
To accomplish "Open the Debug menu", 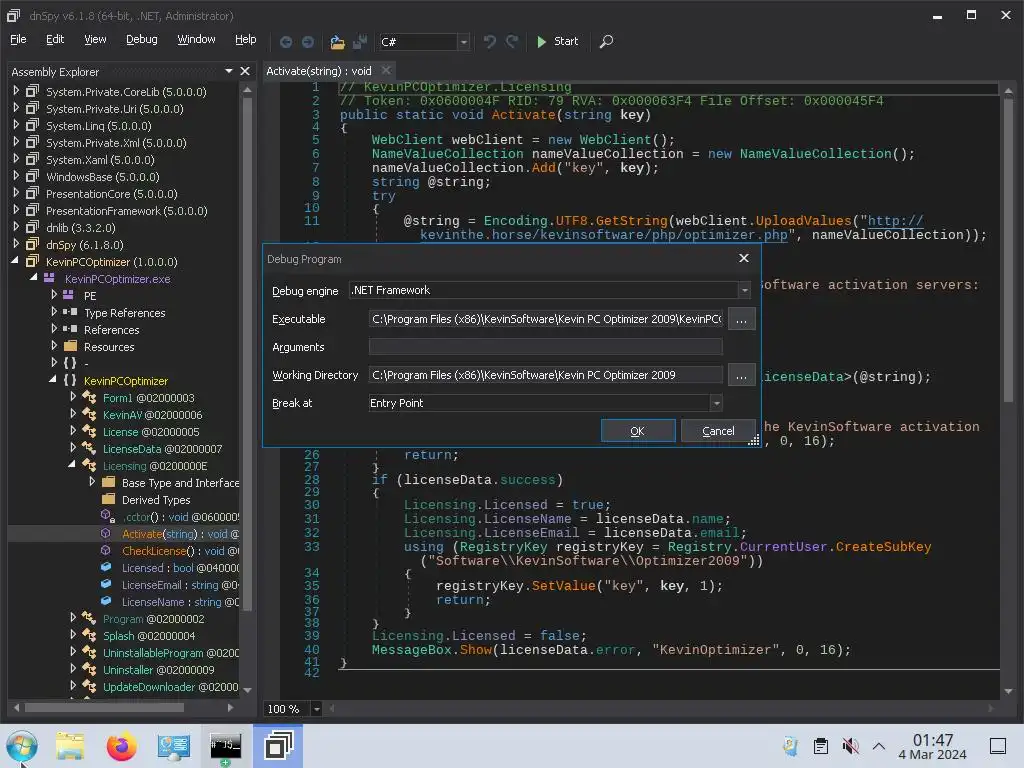I will [x=142, y=39].
